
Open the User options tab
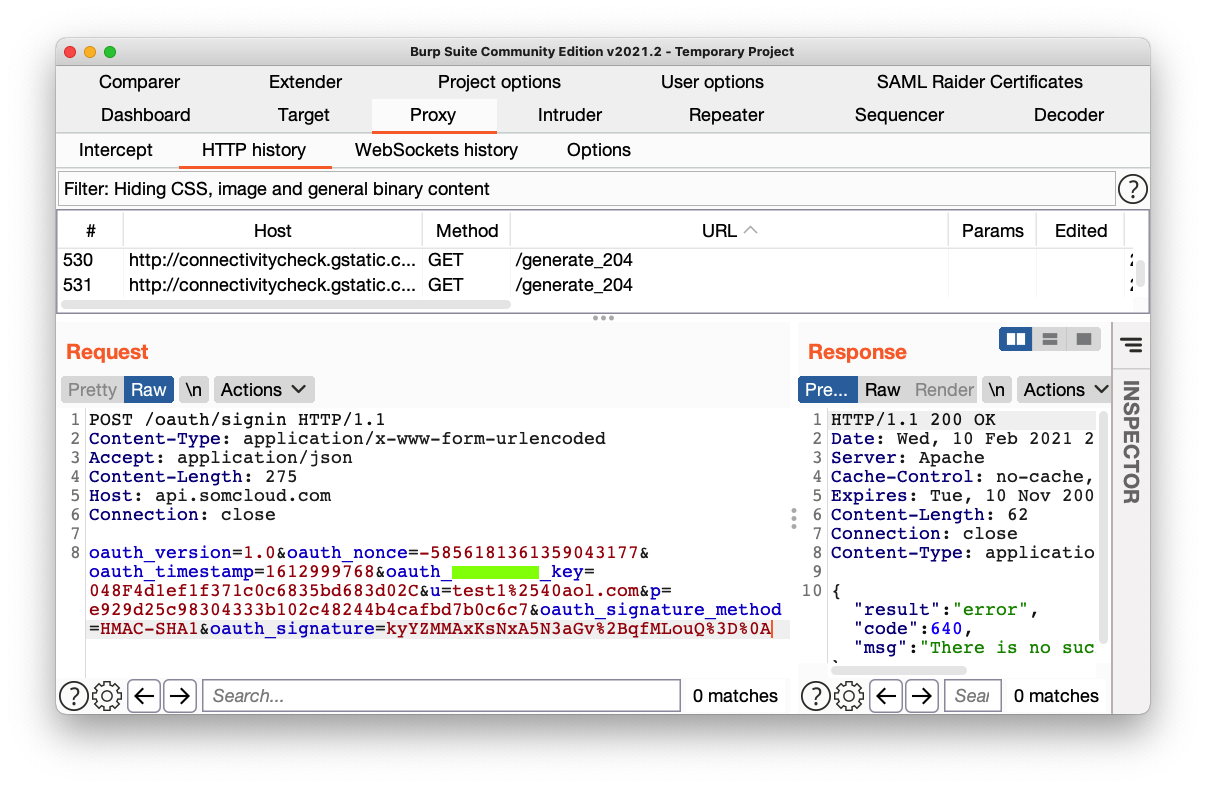[712, 82]
